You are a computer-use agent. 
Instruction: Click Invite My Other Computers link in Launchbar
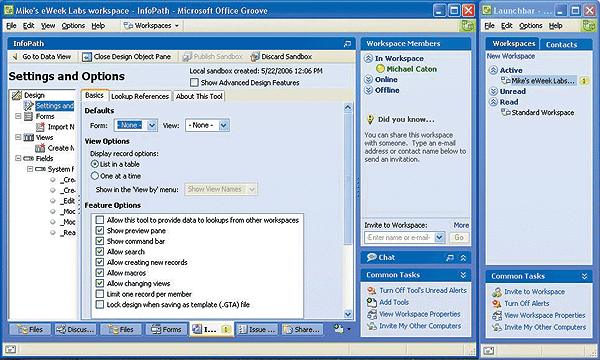tap(545, 327)
